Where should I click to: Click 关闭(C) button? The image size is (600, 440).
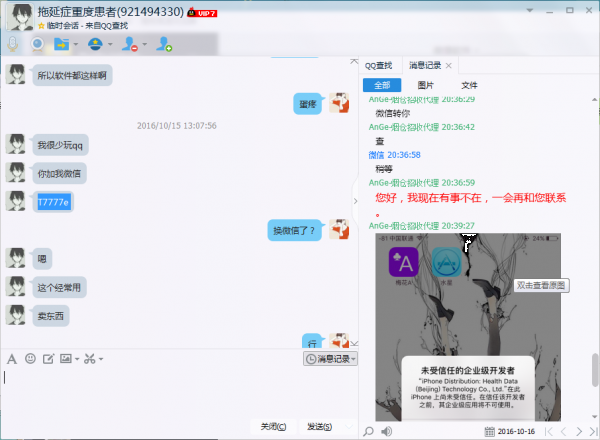(273, 426)
